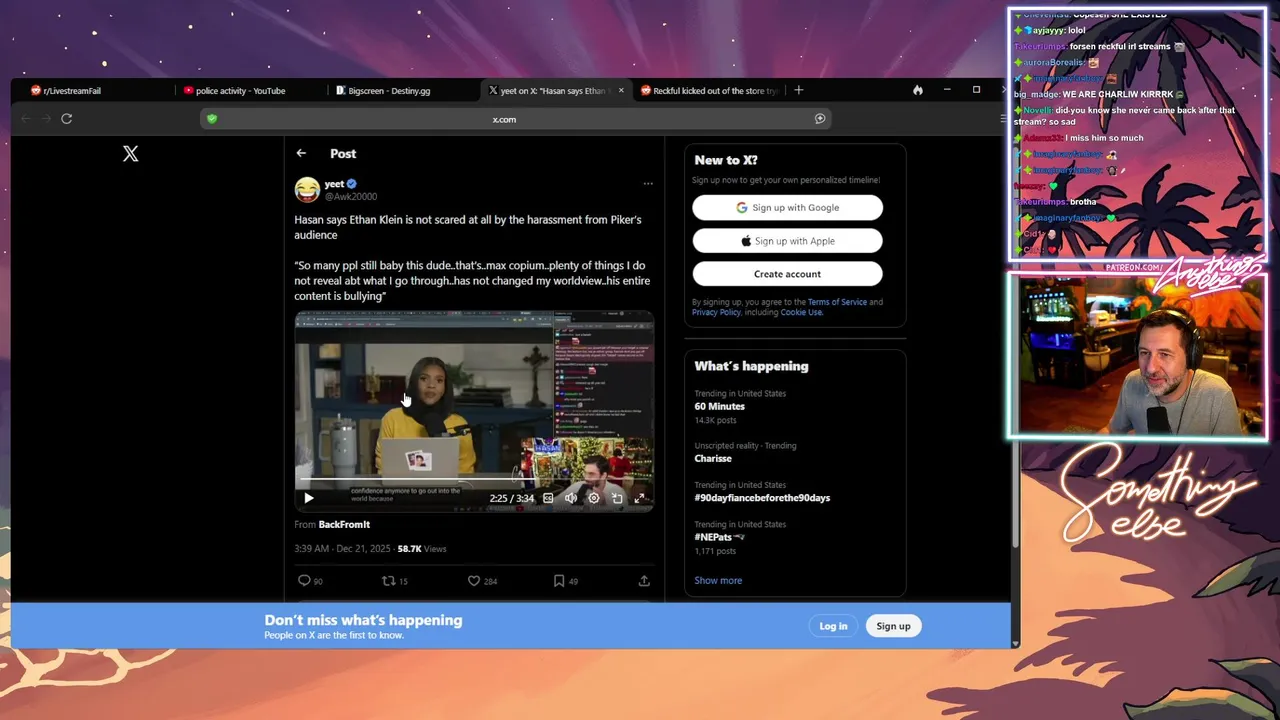
Task: Open the BackFromIt source link
Action: click(x=344, y=525)
